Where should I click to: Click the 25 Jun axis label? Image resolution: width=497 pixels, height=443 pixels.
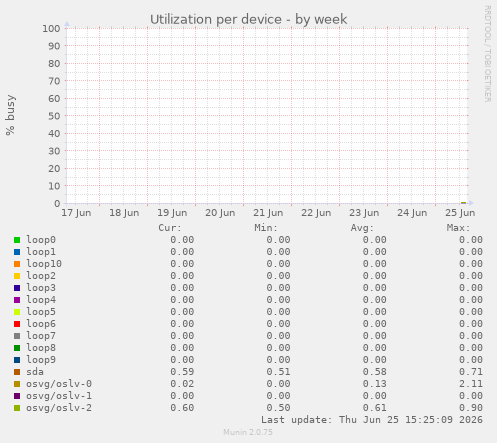pyautogui.click(x=460, y=213)
